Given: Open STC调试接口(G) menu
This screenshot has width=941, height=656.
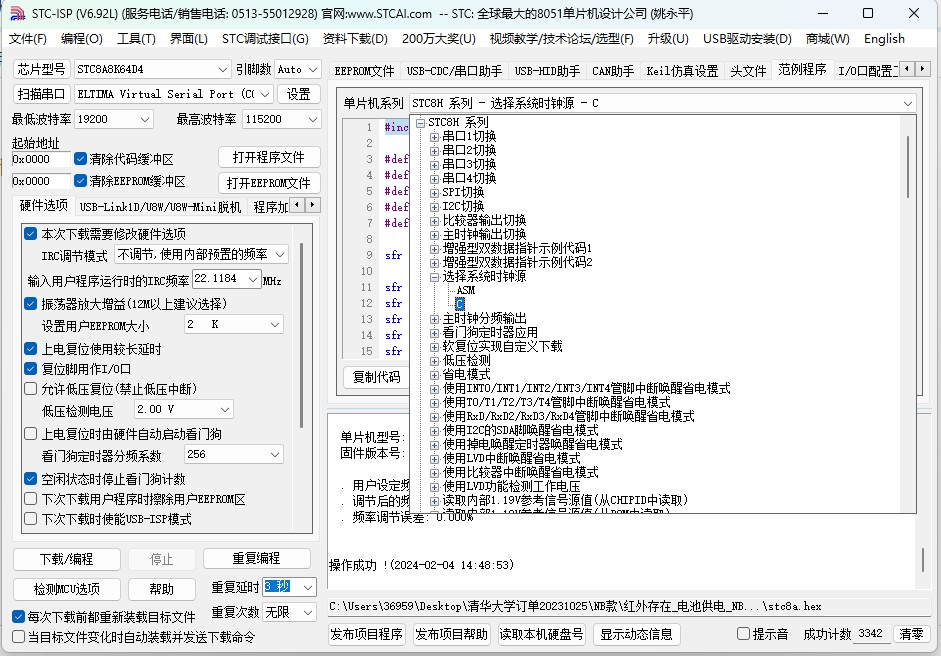Looking at the screenshot, I should coord(265,39).
